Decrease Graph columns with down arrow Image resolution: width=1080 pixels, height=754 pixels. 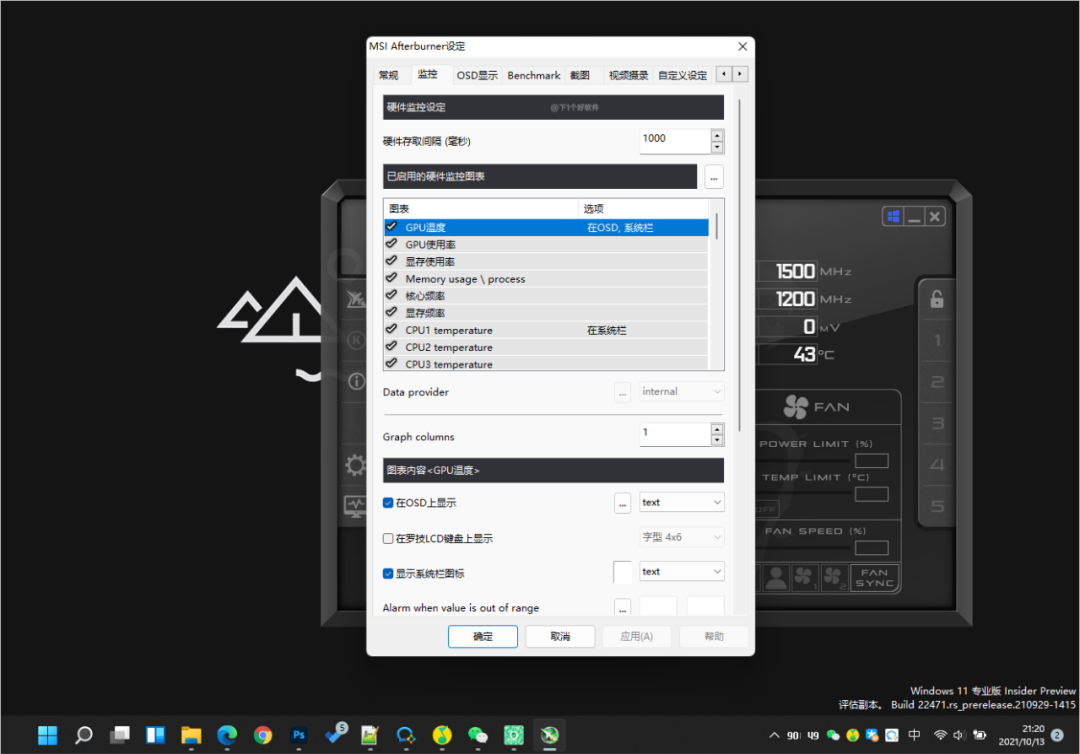coord(717,441)
